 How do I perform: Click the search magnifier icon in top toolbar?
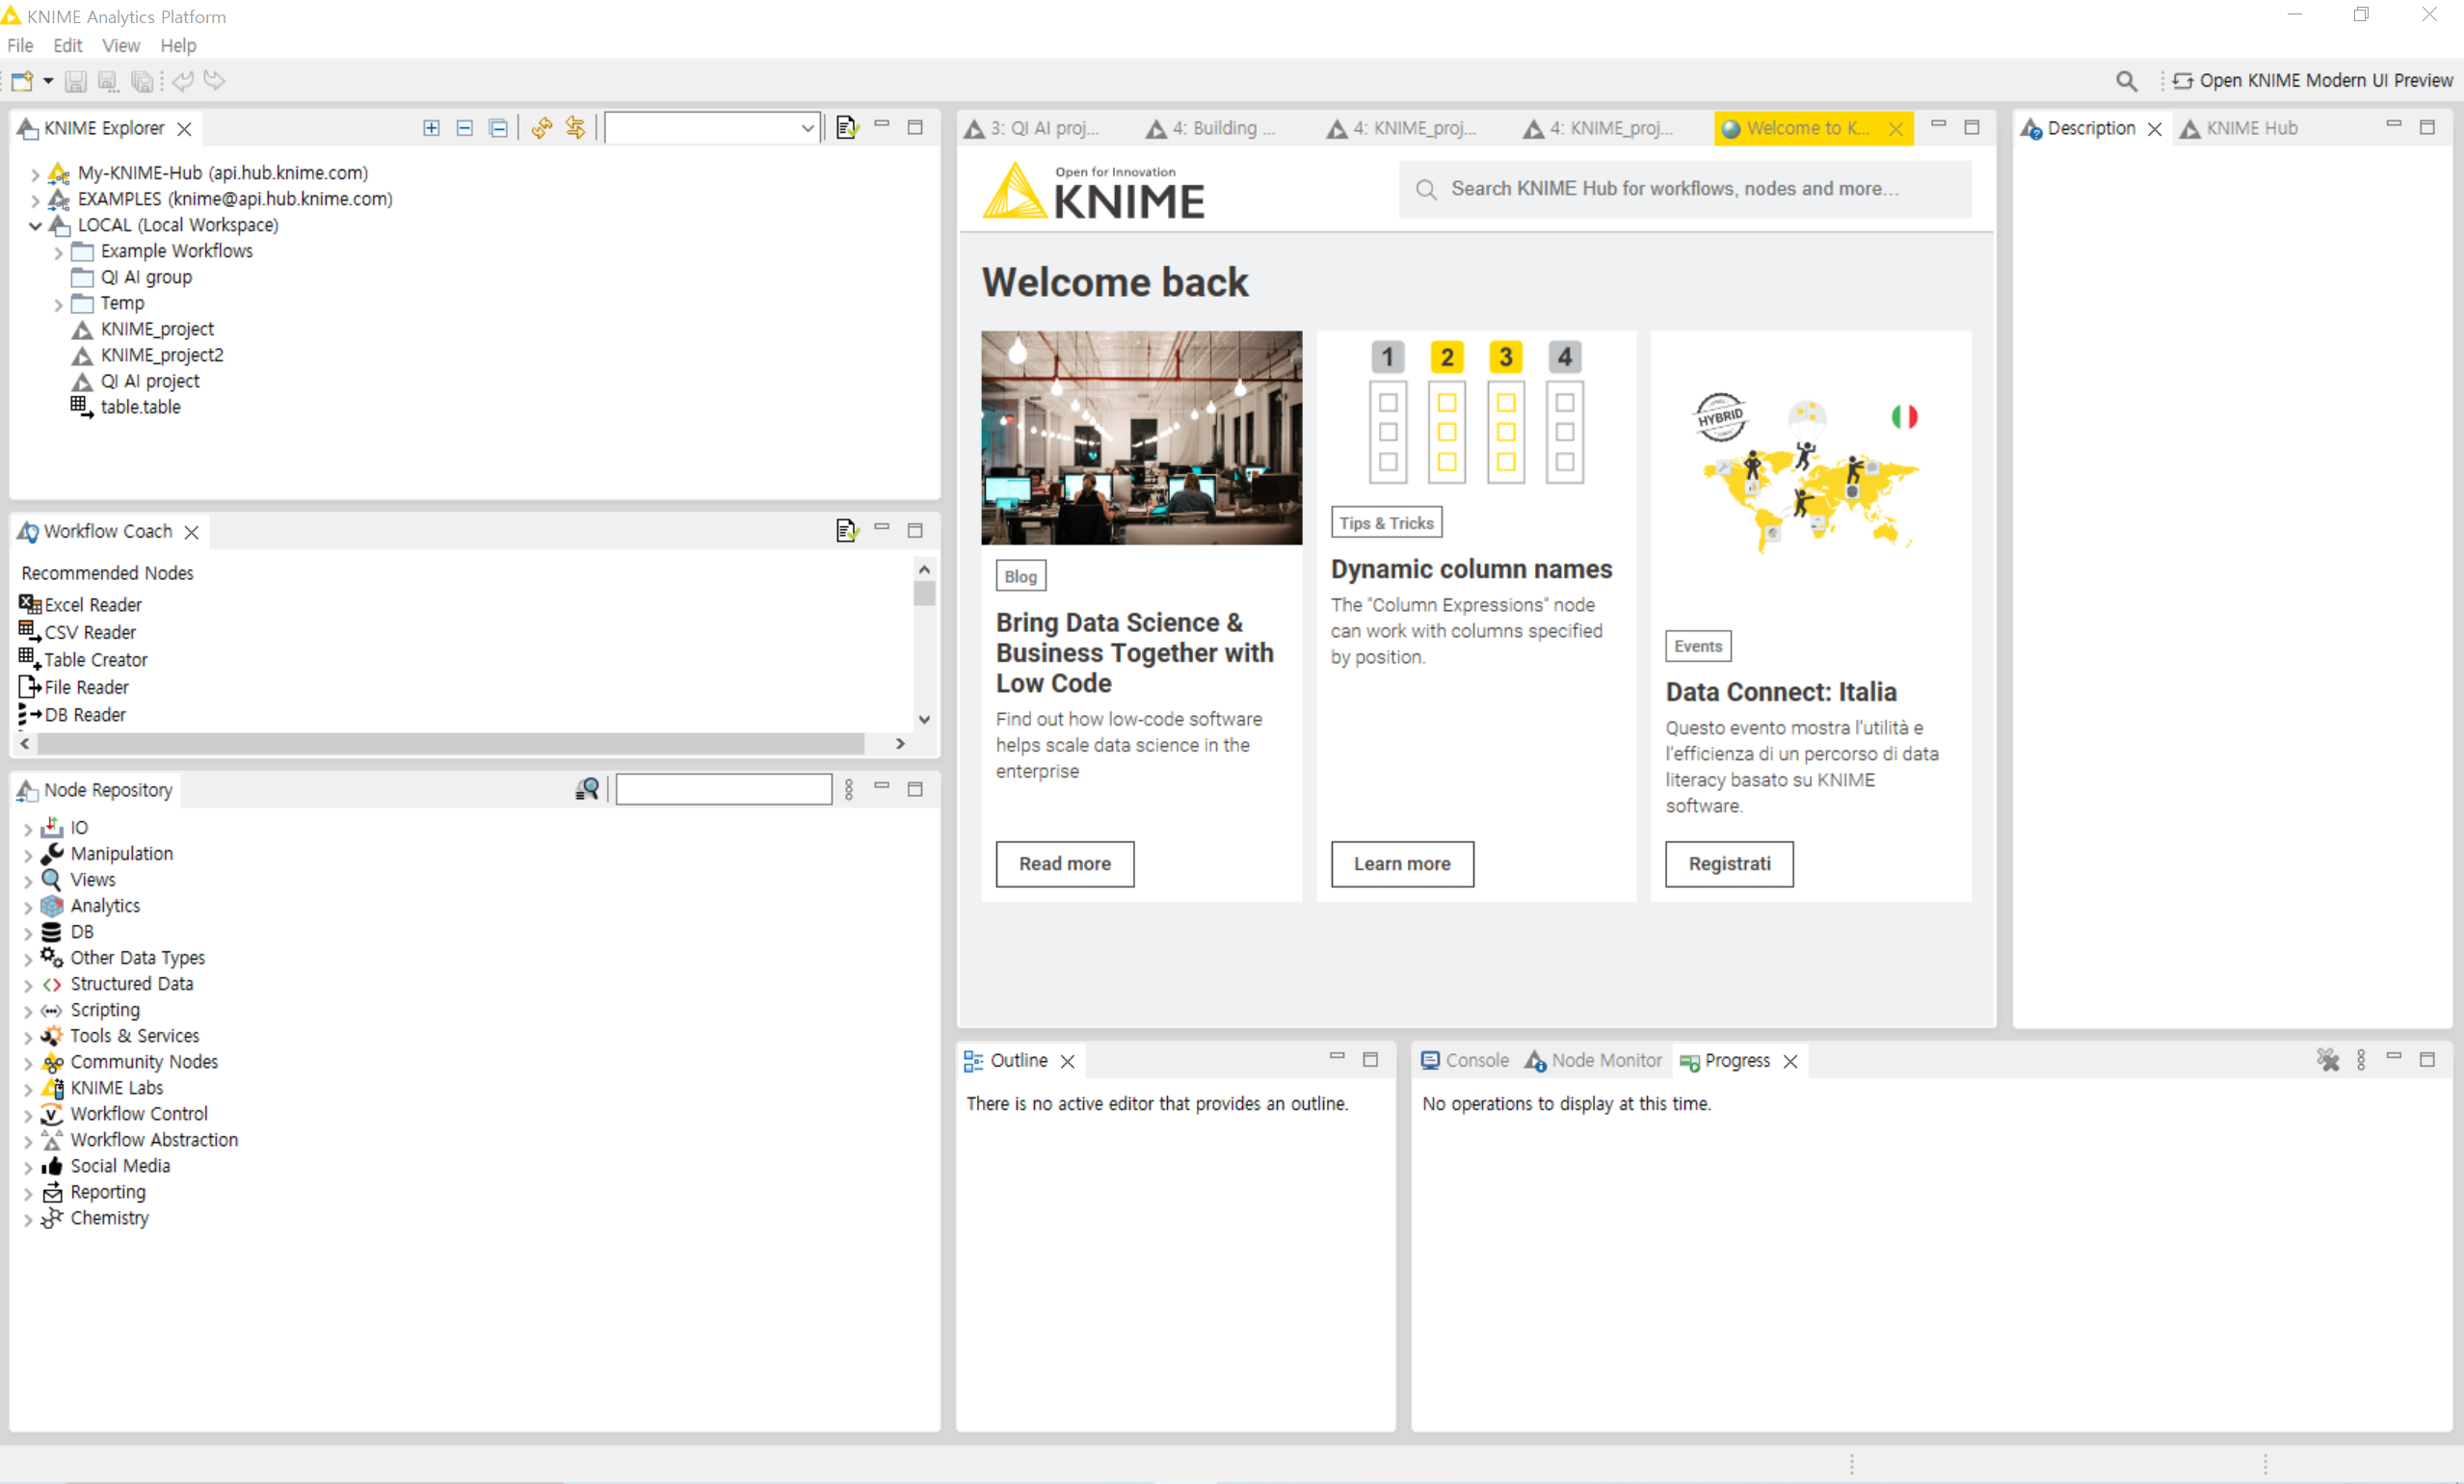[x=2126, y=81]
